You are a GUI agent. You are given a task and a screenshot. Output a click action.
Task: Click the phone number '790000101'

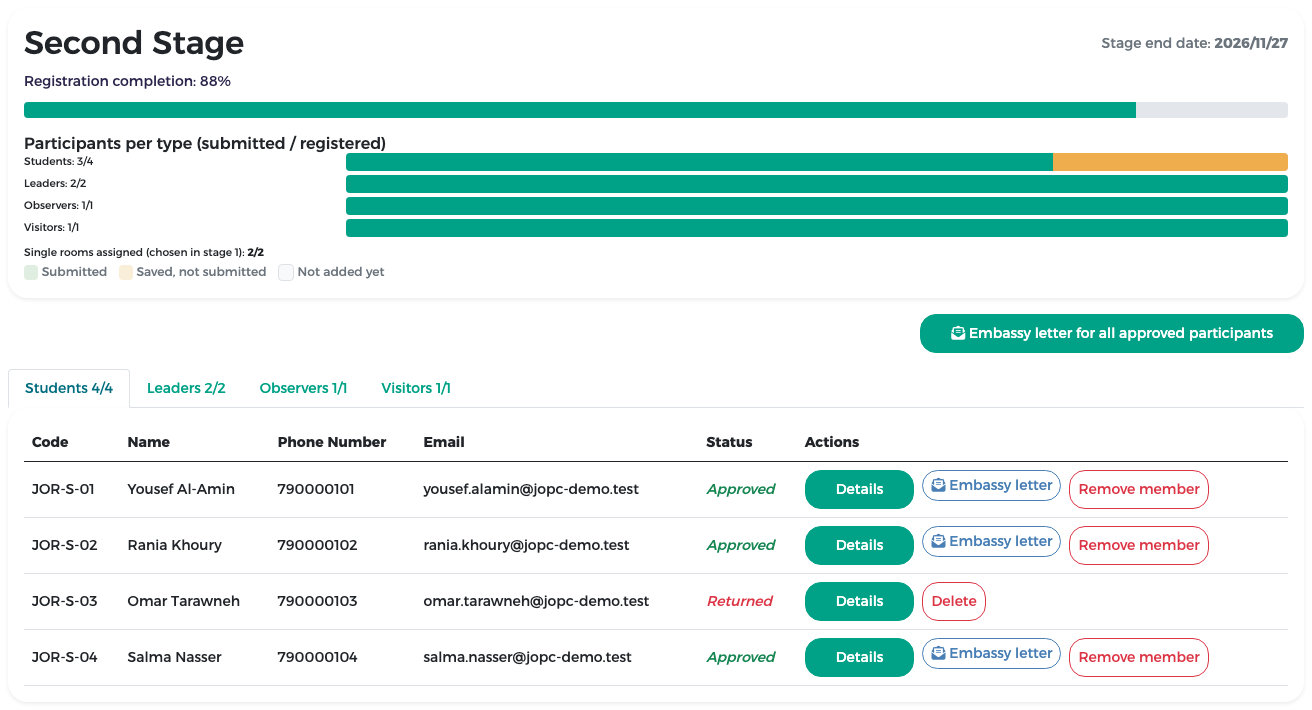click(316, 489)
